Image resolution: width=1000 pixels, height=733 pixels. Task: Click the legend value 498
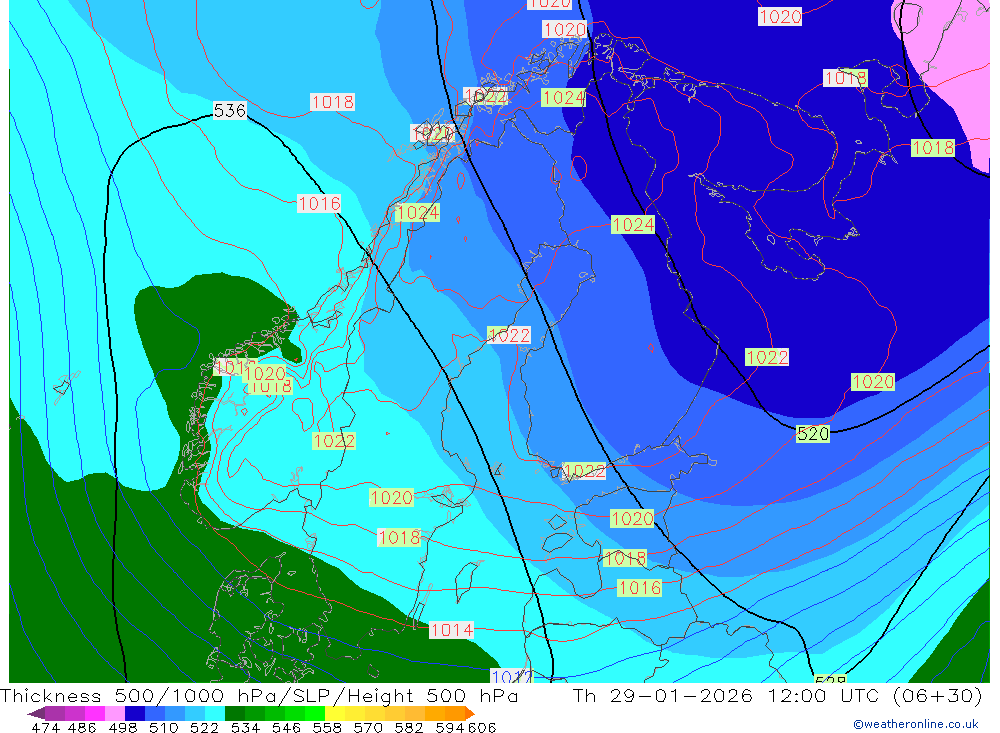pyautogui.click(x=122, y=727)
